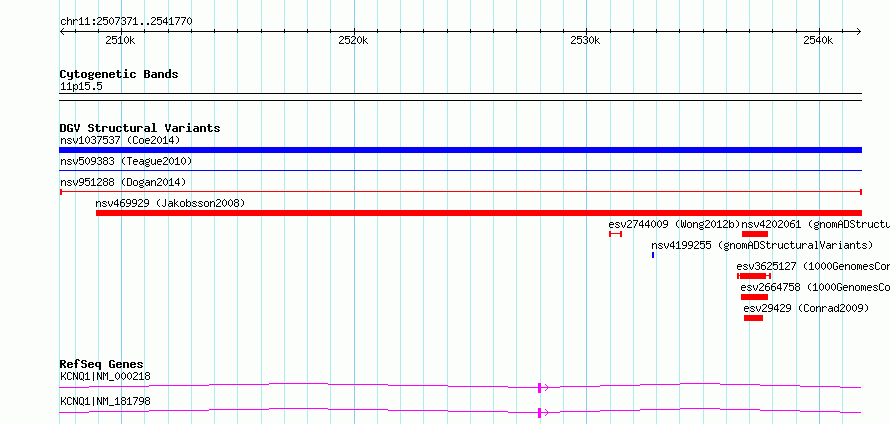Image resolution: width=890 pixels, height=424 pixels.
Task: Click the 2540k ruler tick label
Action: (818, 41)
